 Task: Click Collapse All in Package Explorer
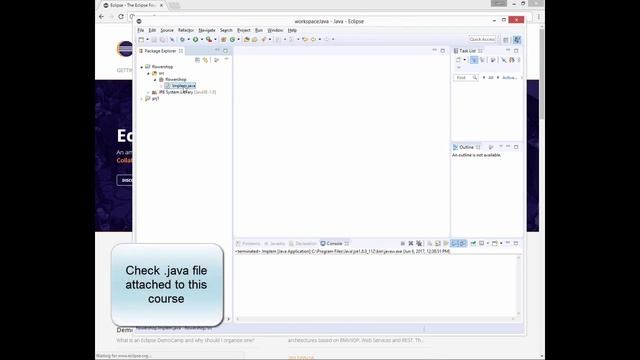click(198, 60)
